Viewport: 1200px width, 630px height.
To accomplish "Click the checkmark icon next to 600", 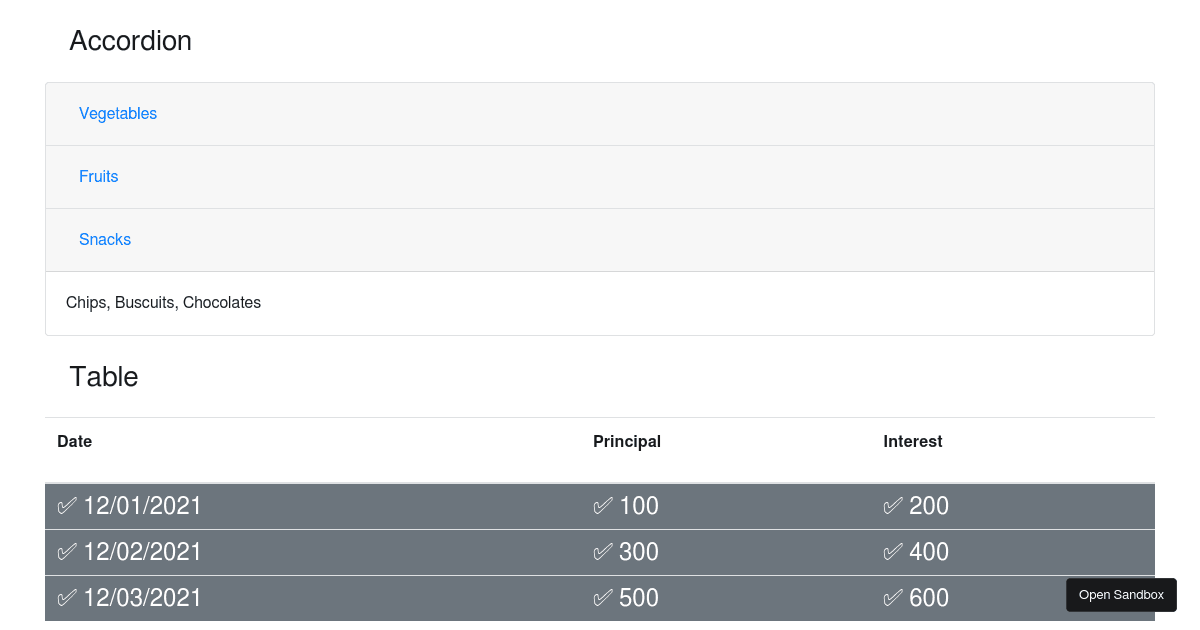I will tap(893, 598).
